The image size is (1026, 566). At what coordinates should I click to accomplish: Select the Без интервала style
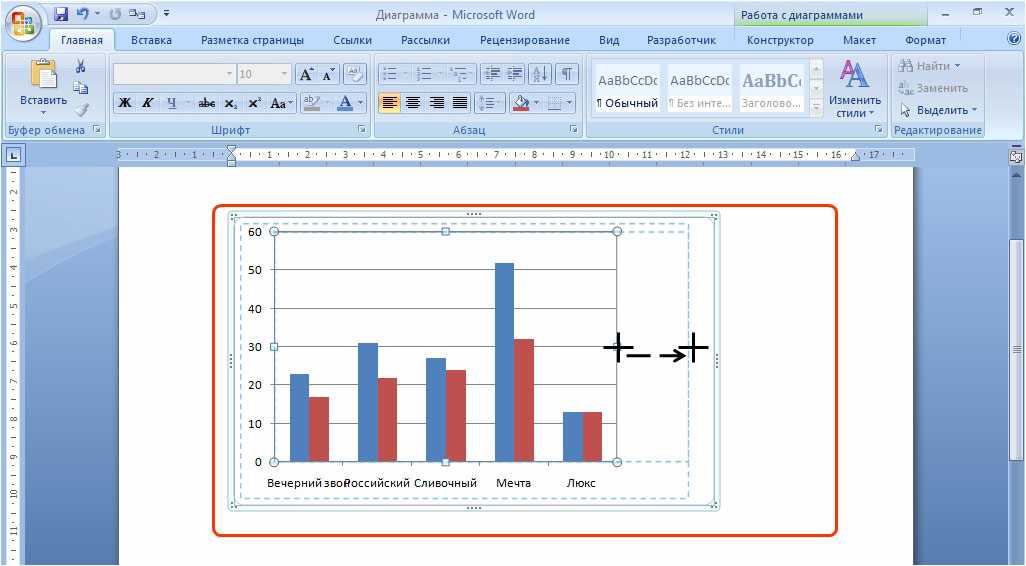[x=699, y=88]
